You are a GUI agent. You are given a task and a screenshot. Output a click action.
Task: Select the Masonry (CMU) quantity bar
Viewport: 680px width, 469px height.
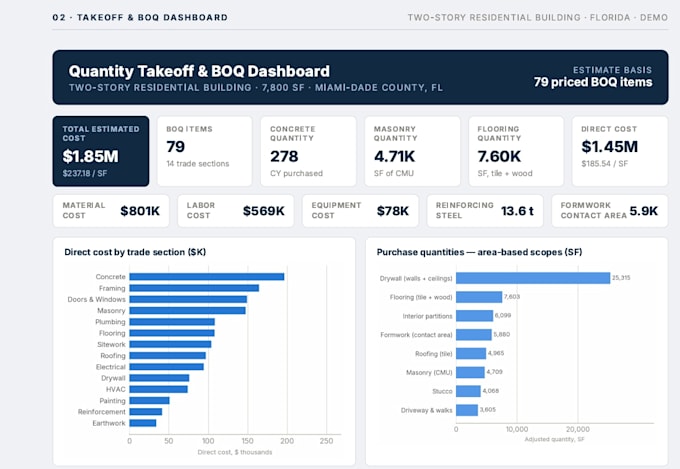tap(471, 372)
